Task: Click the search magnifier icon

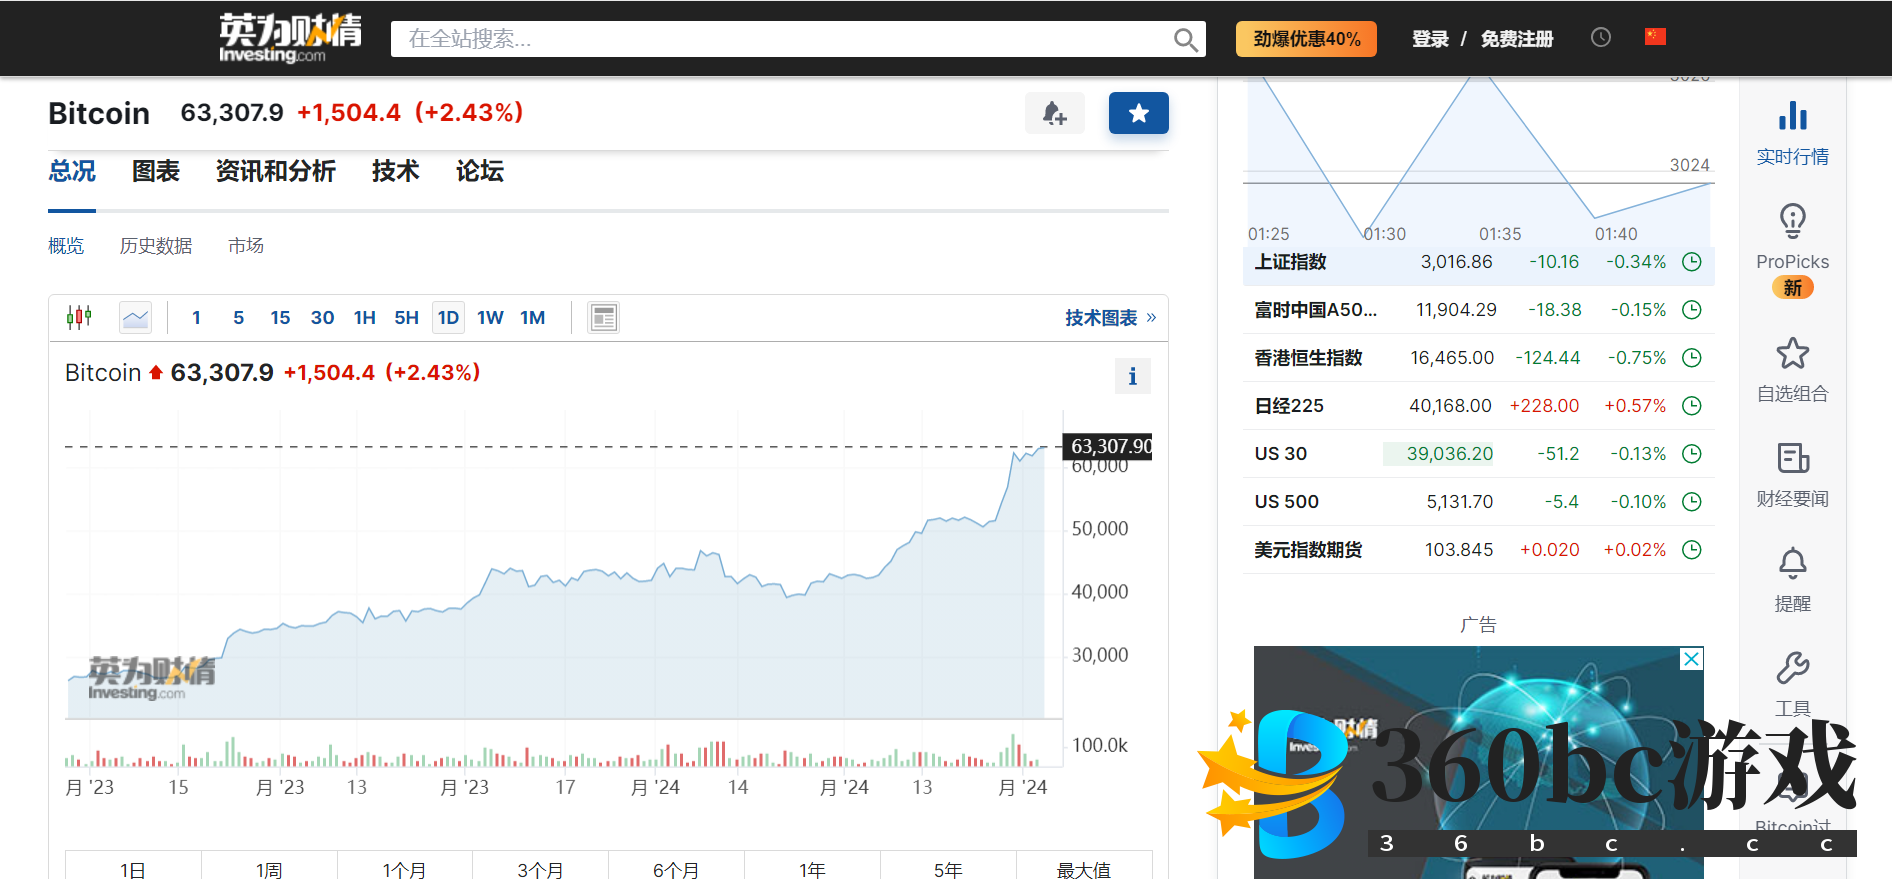Action: [x=1185, y=40]
